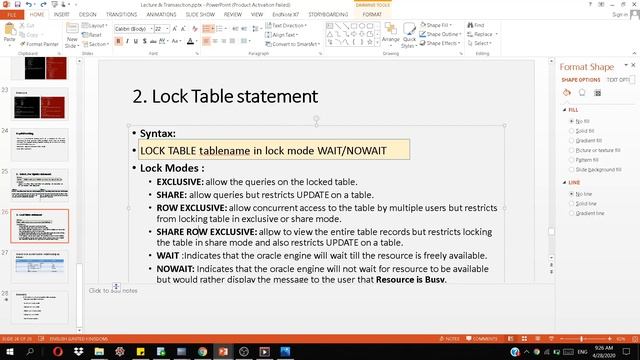Screen dimensions: 640x360
Task: Select the No line radio button
Action: pos(571,194)
